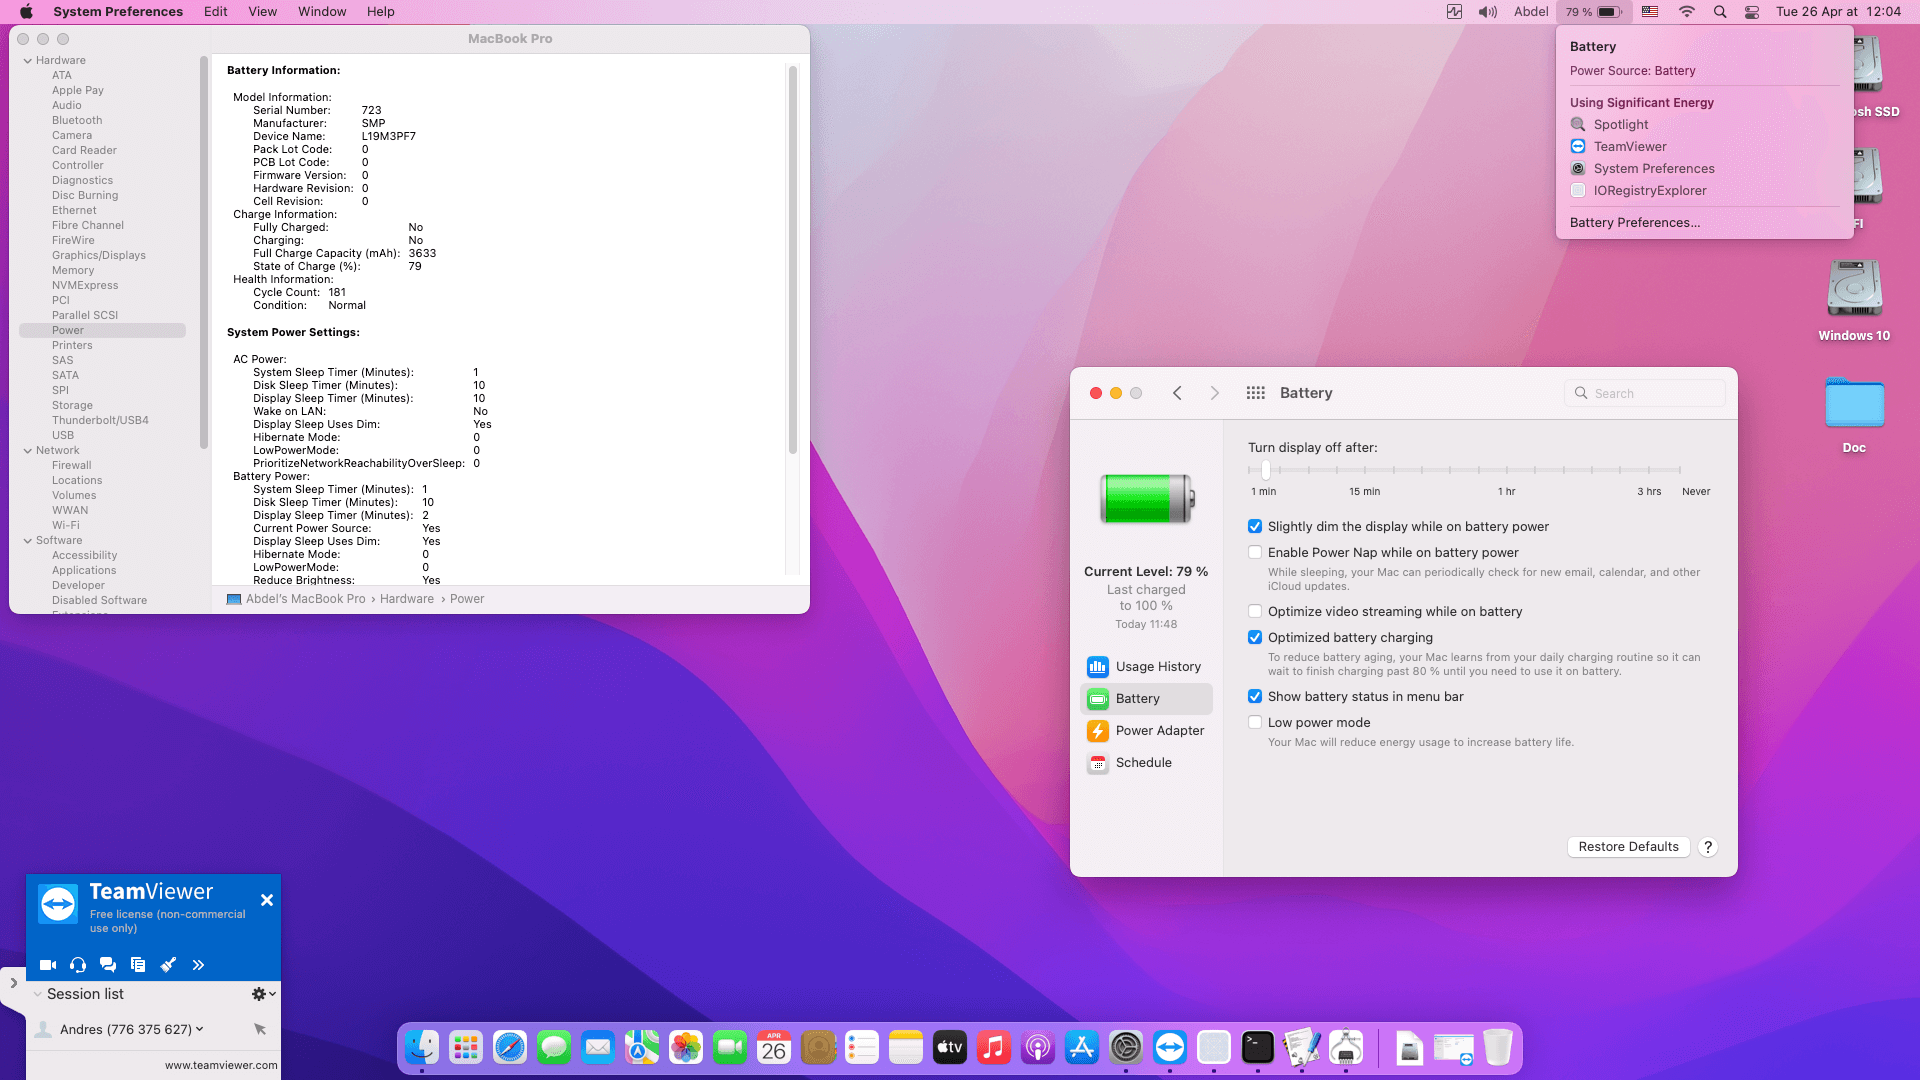Click Restore Defaults button
The width and height of the screenshot is (1920, 1080).
click(1628, 847)
